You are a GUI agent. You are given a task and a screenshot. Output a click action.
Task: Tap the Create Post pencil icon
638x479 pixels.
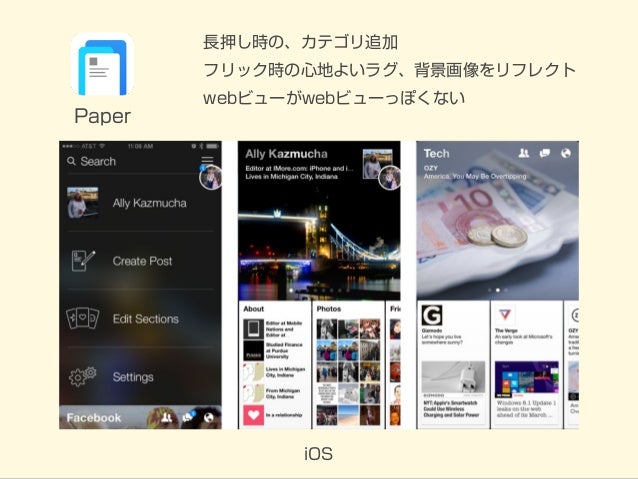pos(83,261)
